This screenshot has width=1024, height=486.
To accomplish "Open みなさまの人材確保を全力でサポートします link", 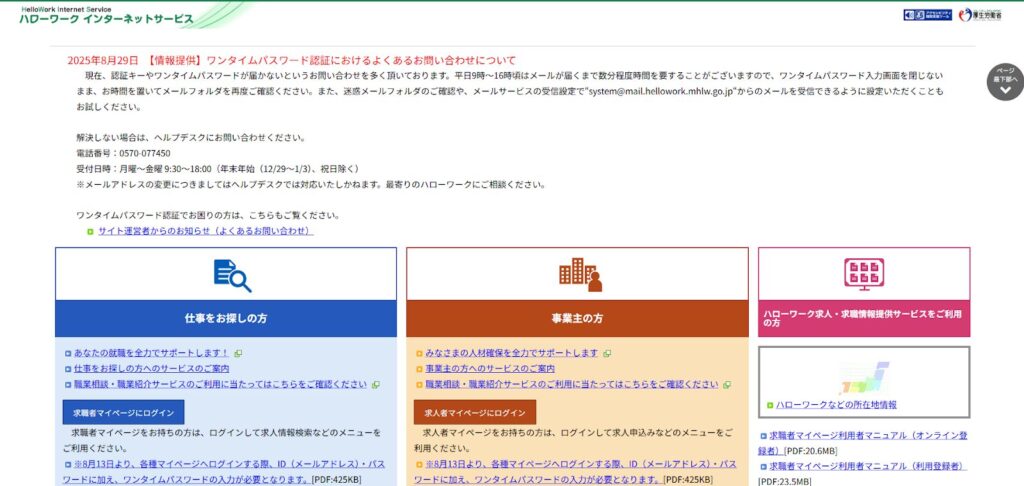I will [511, 353].
